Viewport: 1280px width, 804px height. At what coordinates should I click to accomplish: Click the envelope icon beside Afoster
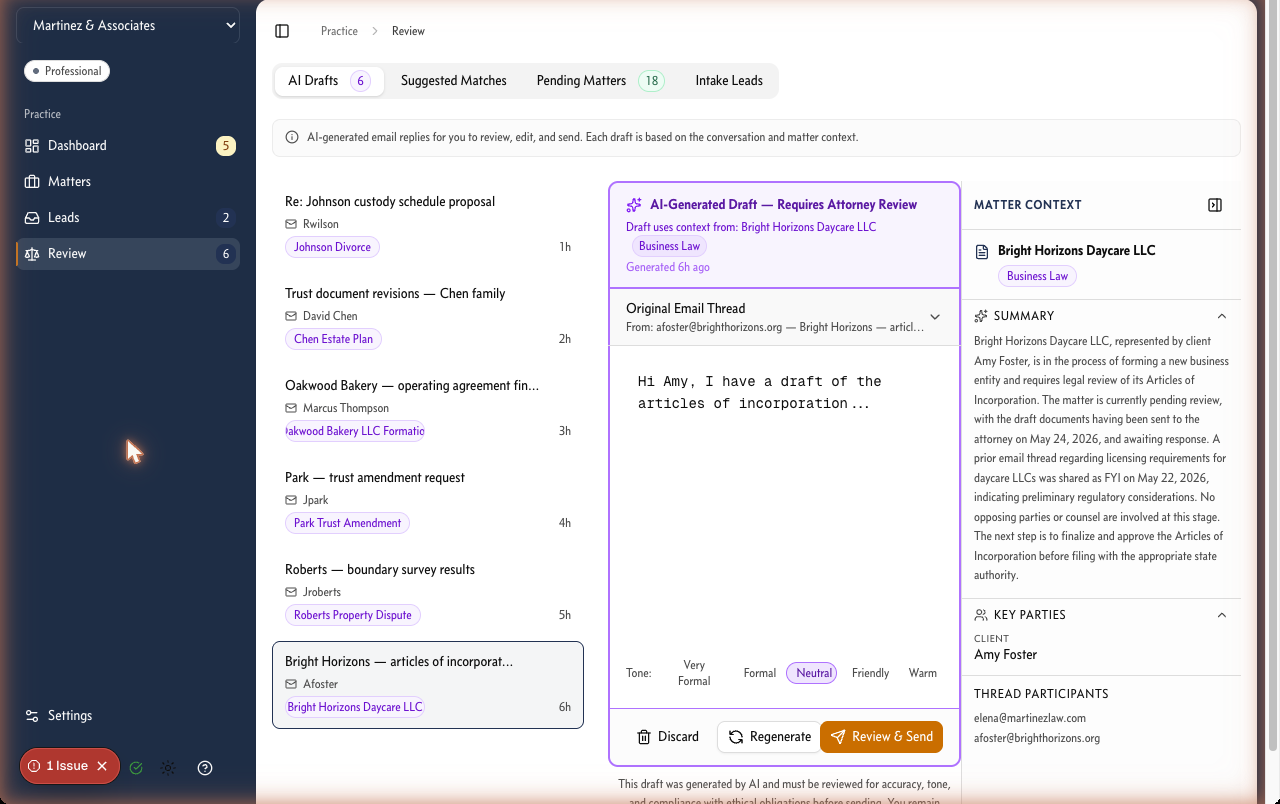(291, 684)
